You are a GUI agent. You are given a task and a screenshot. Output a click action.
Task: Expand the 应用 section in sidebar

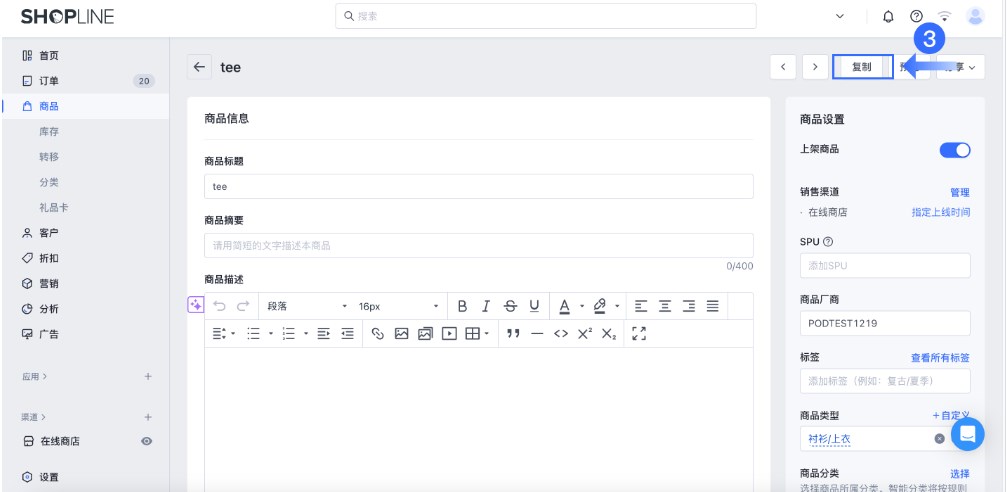(34, 376)
